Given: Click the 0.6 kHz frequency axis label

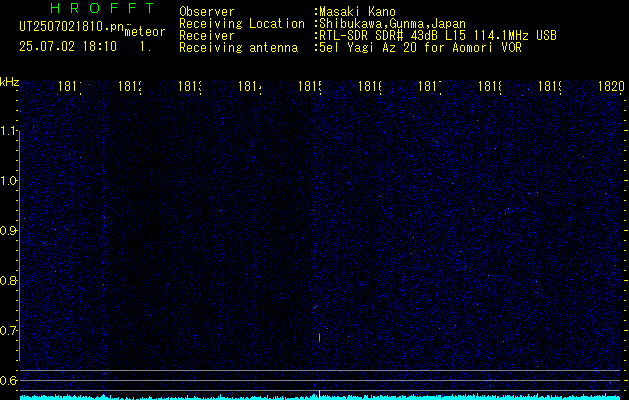Looking at the screenshot, I should [9, 380].
